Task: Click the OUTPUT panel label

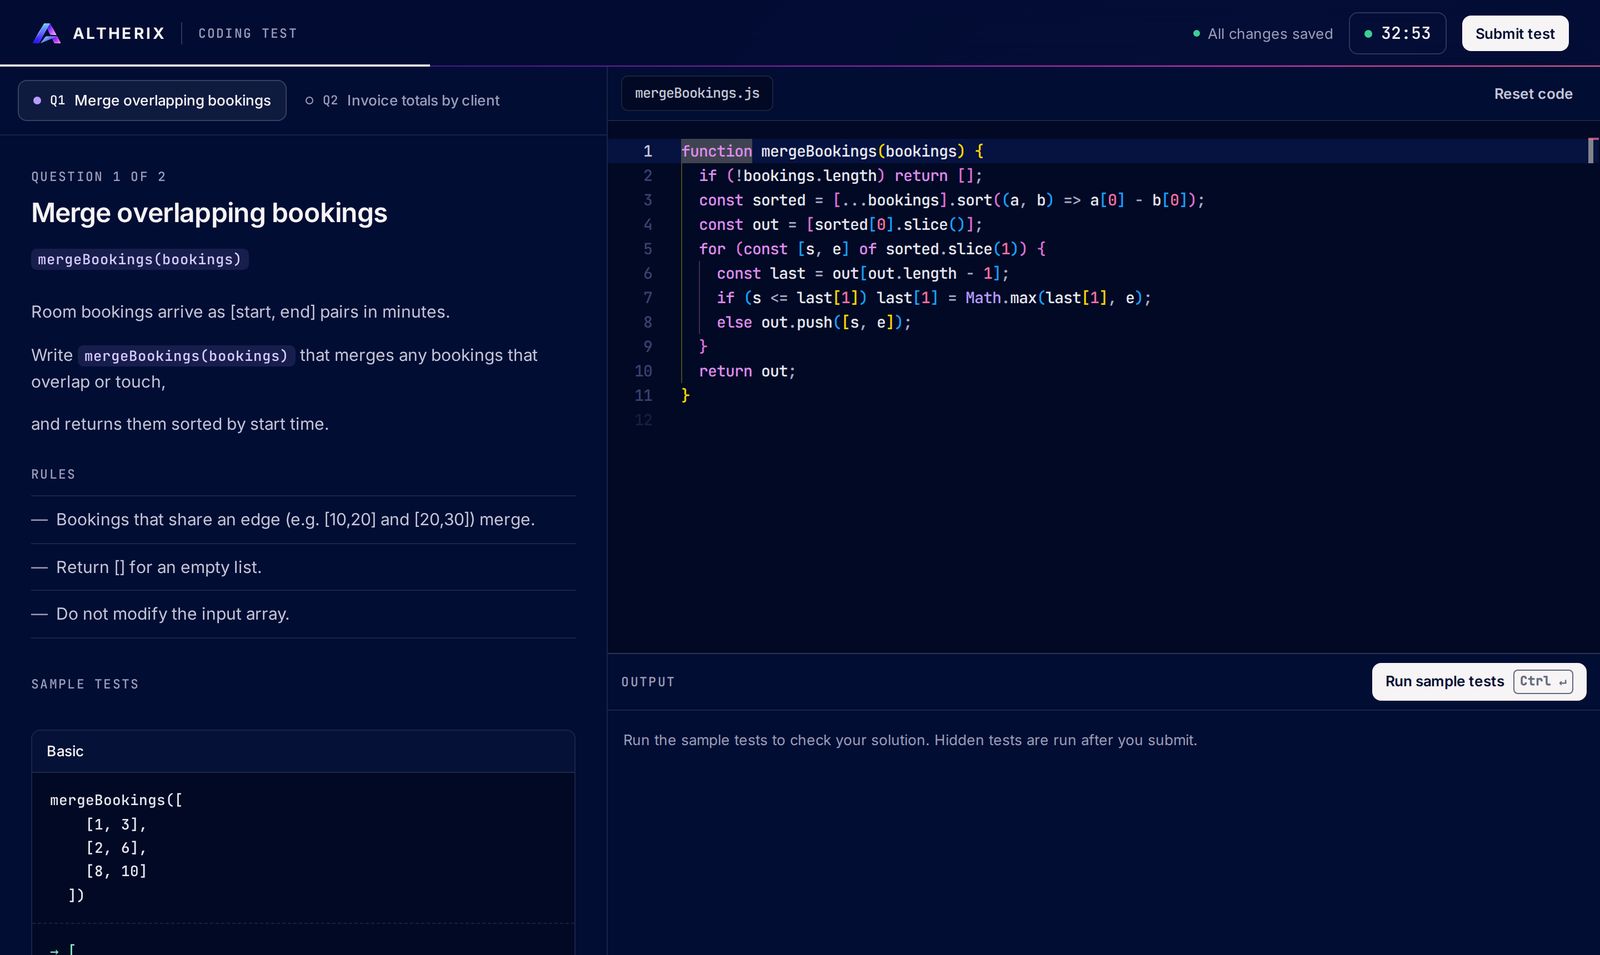Action: 648,682
